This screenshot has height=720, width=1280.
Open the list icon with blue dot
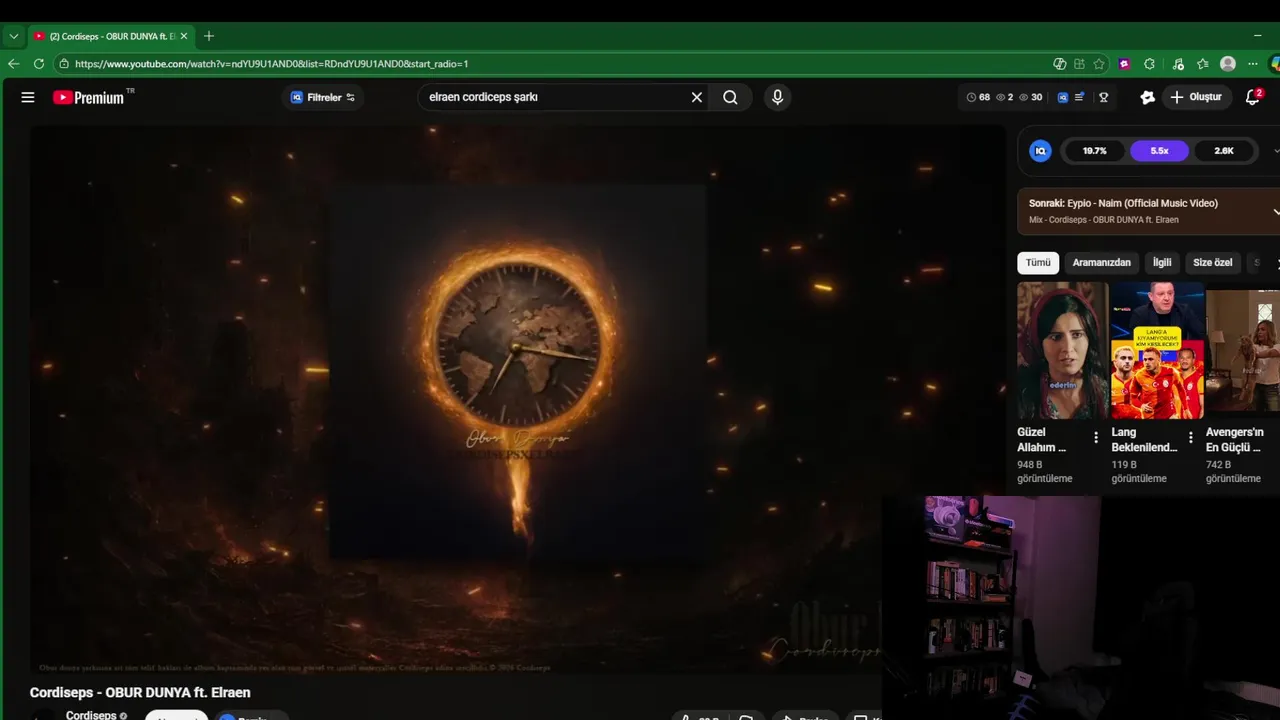[1080, 97]
